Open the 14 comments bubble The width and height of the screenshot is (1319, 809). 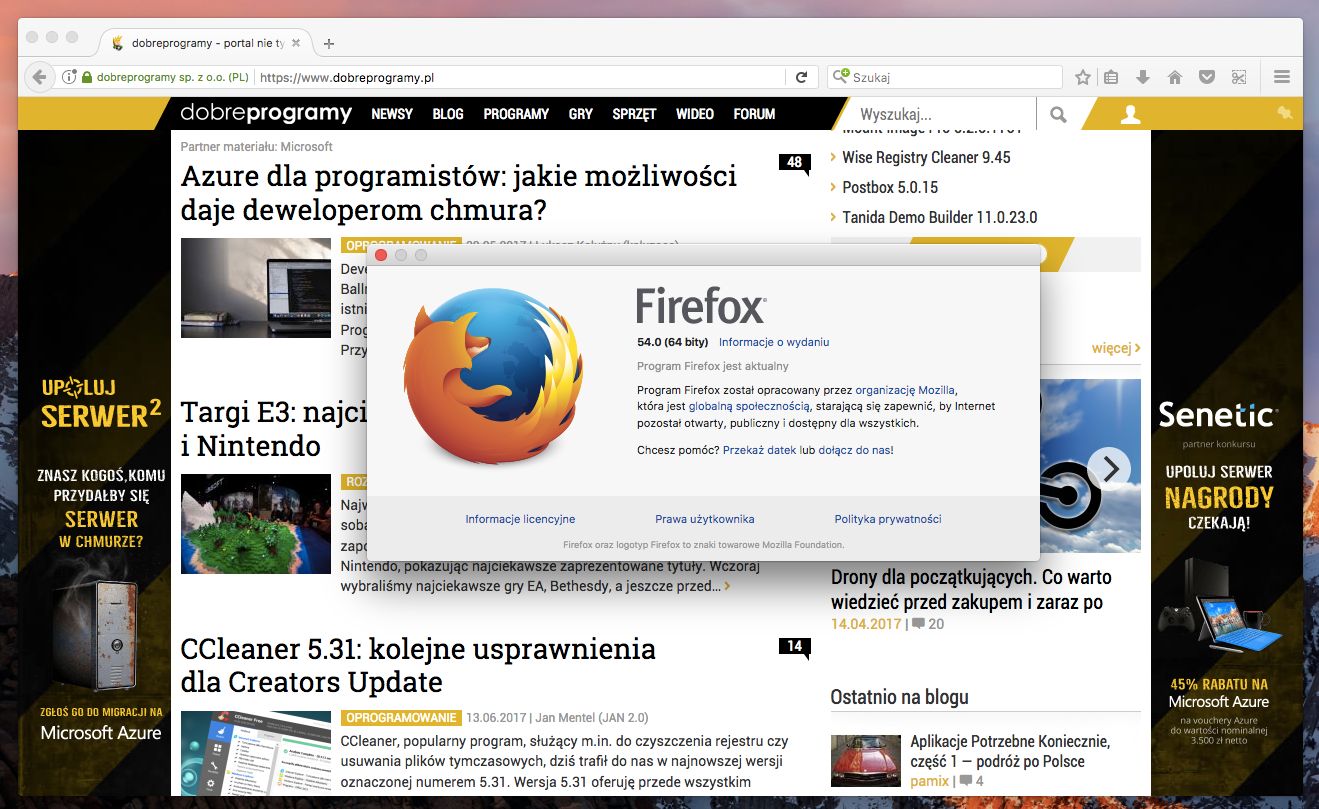tap(795, 648)
